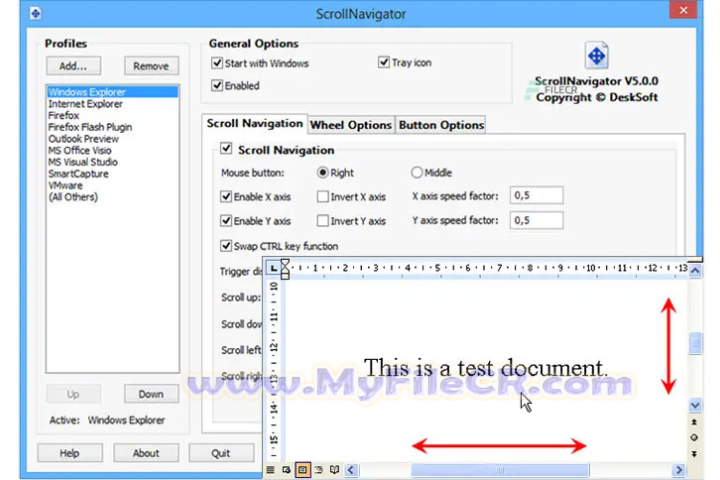Switch to Wheel Options tab
This screenshot has height=480, width=720.
point(351,125)
